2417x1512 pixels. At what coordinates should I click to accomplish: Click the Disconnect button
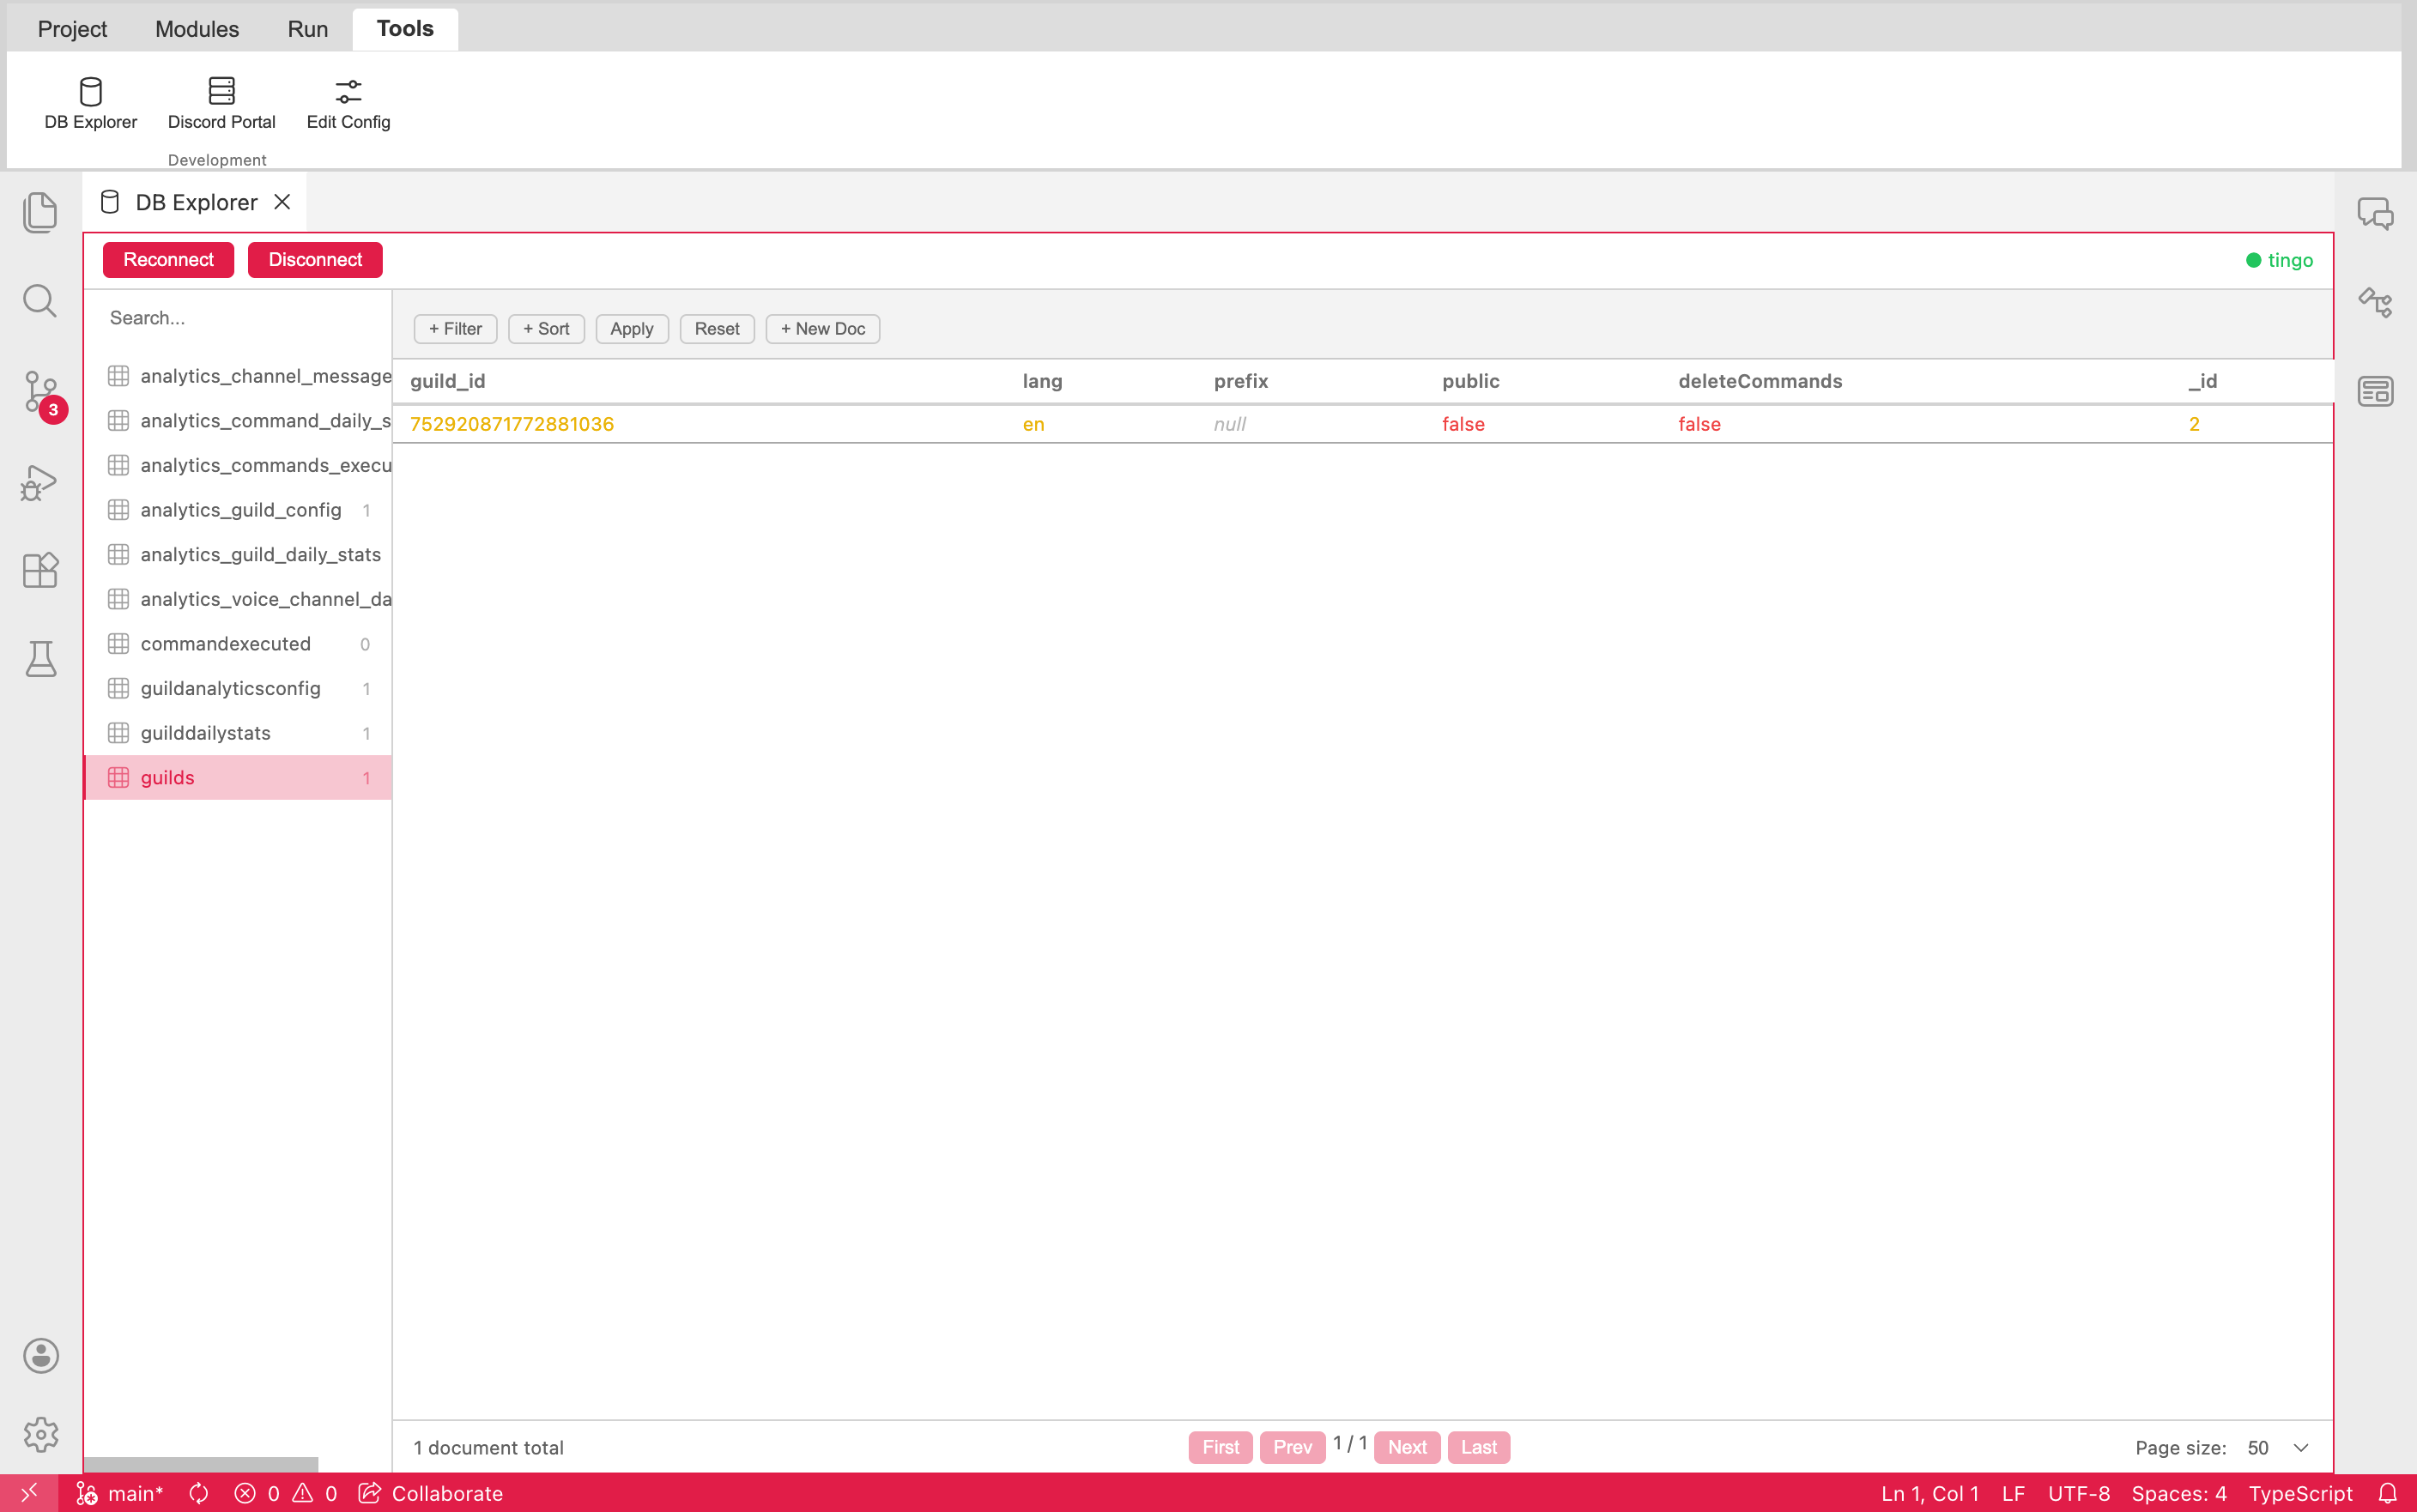(x=315, y=260)
